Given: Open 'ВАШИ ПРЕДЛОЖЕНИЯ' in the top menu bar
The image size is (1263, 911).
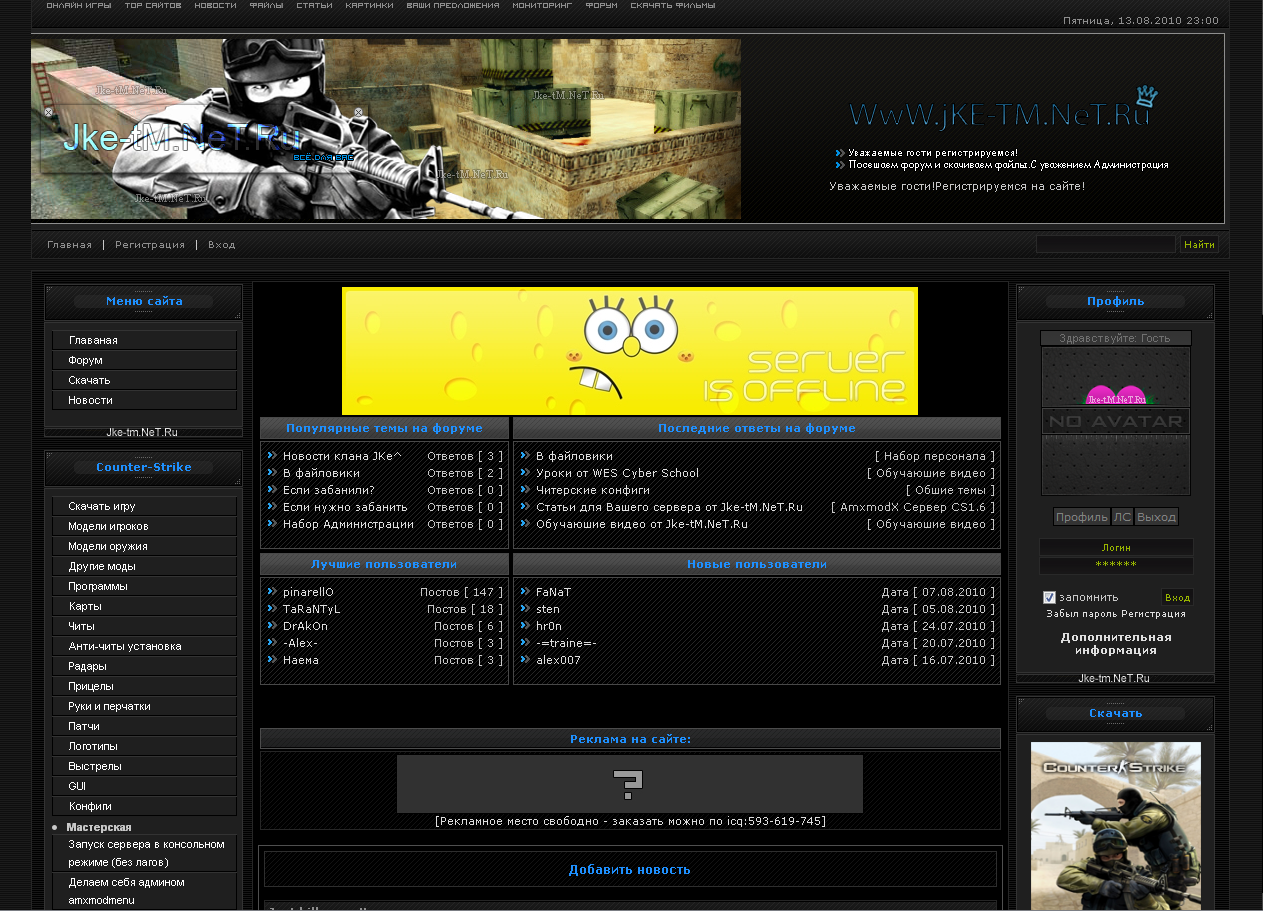Looking at the screenshot, I should coord(453,6).
